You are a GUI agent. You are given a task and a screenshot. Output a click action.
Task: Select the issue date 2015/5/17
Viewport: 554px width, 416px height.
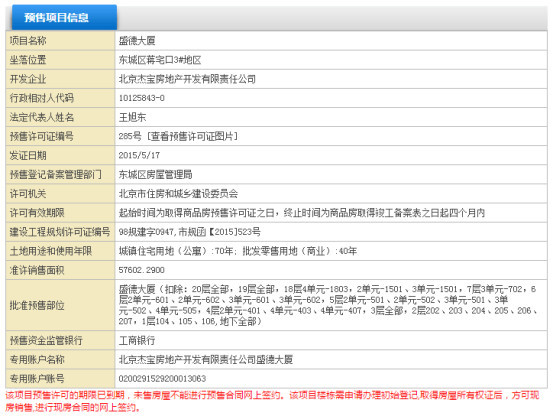tap(139, 155)
